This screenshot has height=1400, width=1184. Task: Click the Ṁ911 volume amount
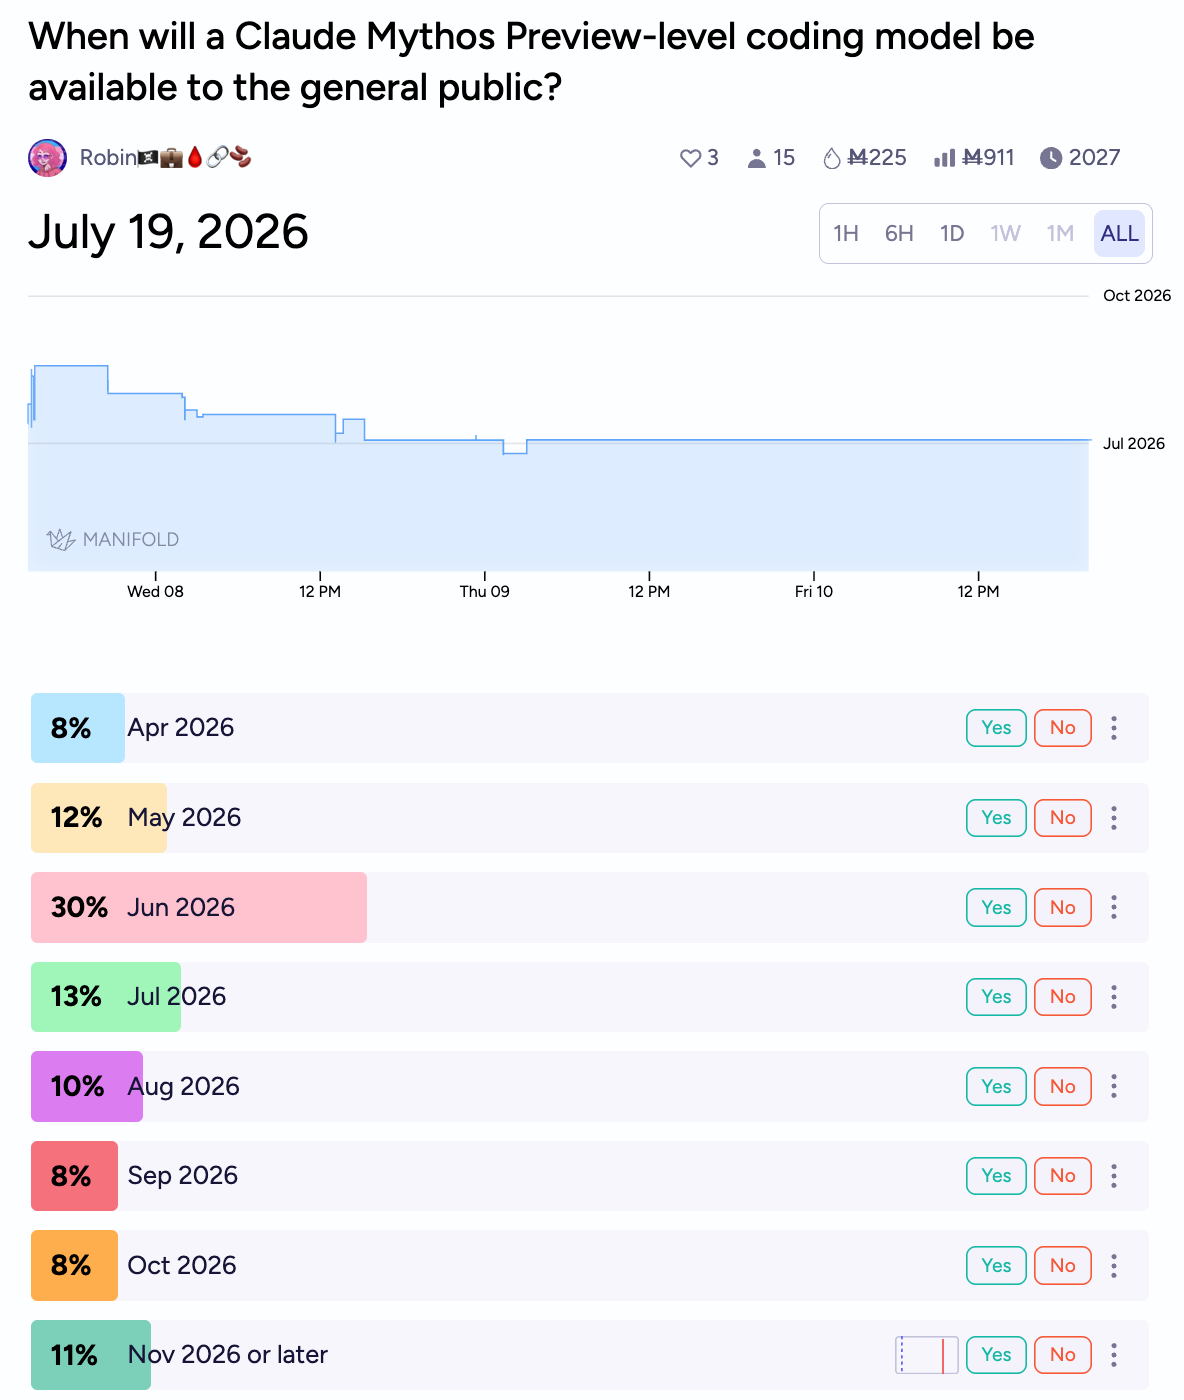[x=988, y=158]
